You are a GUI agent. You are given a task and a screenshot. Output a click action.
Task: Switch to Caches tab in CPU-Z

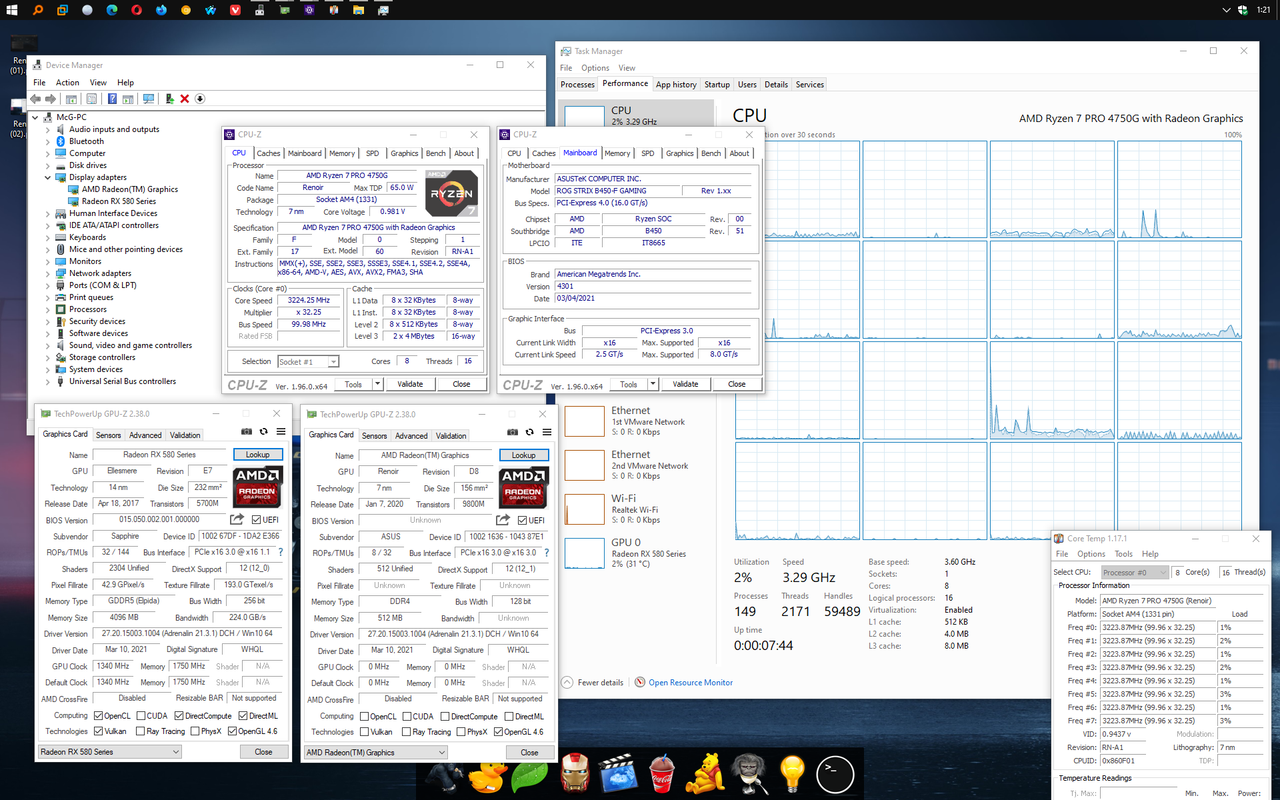coord(268,153)
